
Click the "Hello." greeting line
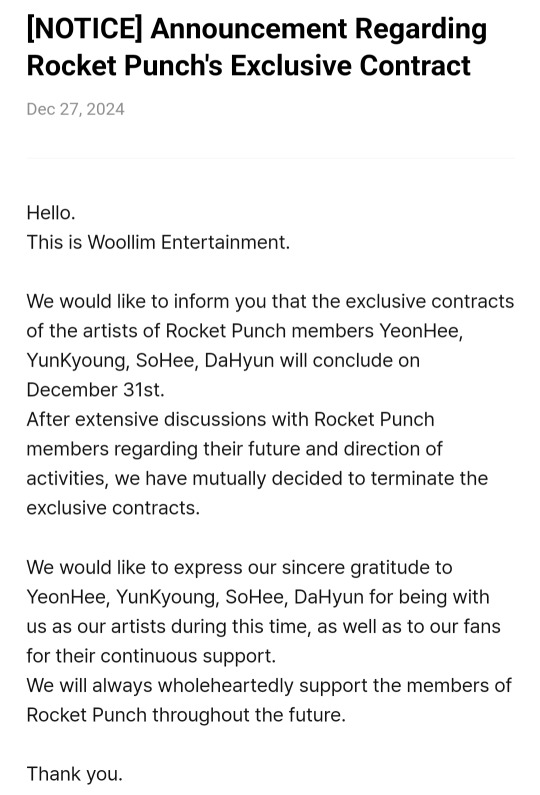[x=51, y=213]
